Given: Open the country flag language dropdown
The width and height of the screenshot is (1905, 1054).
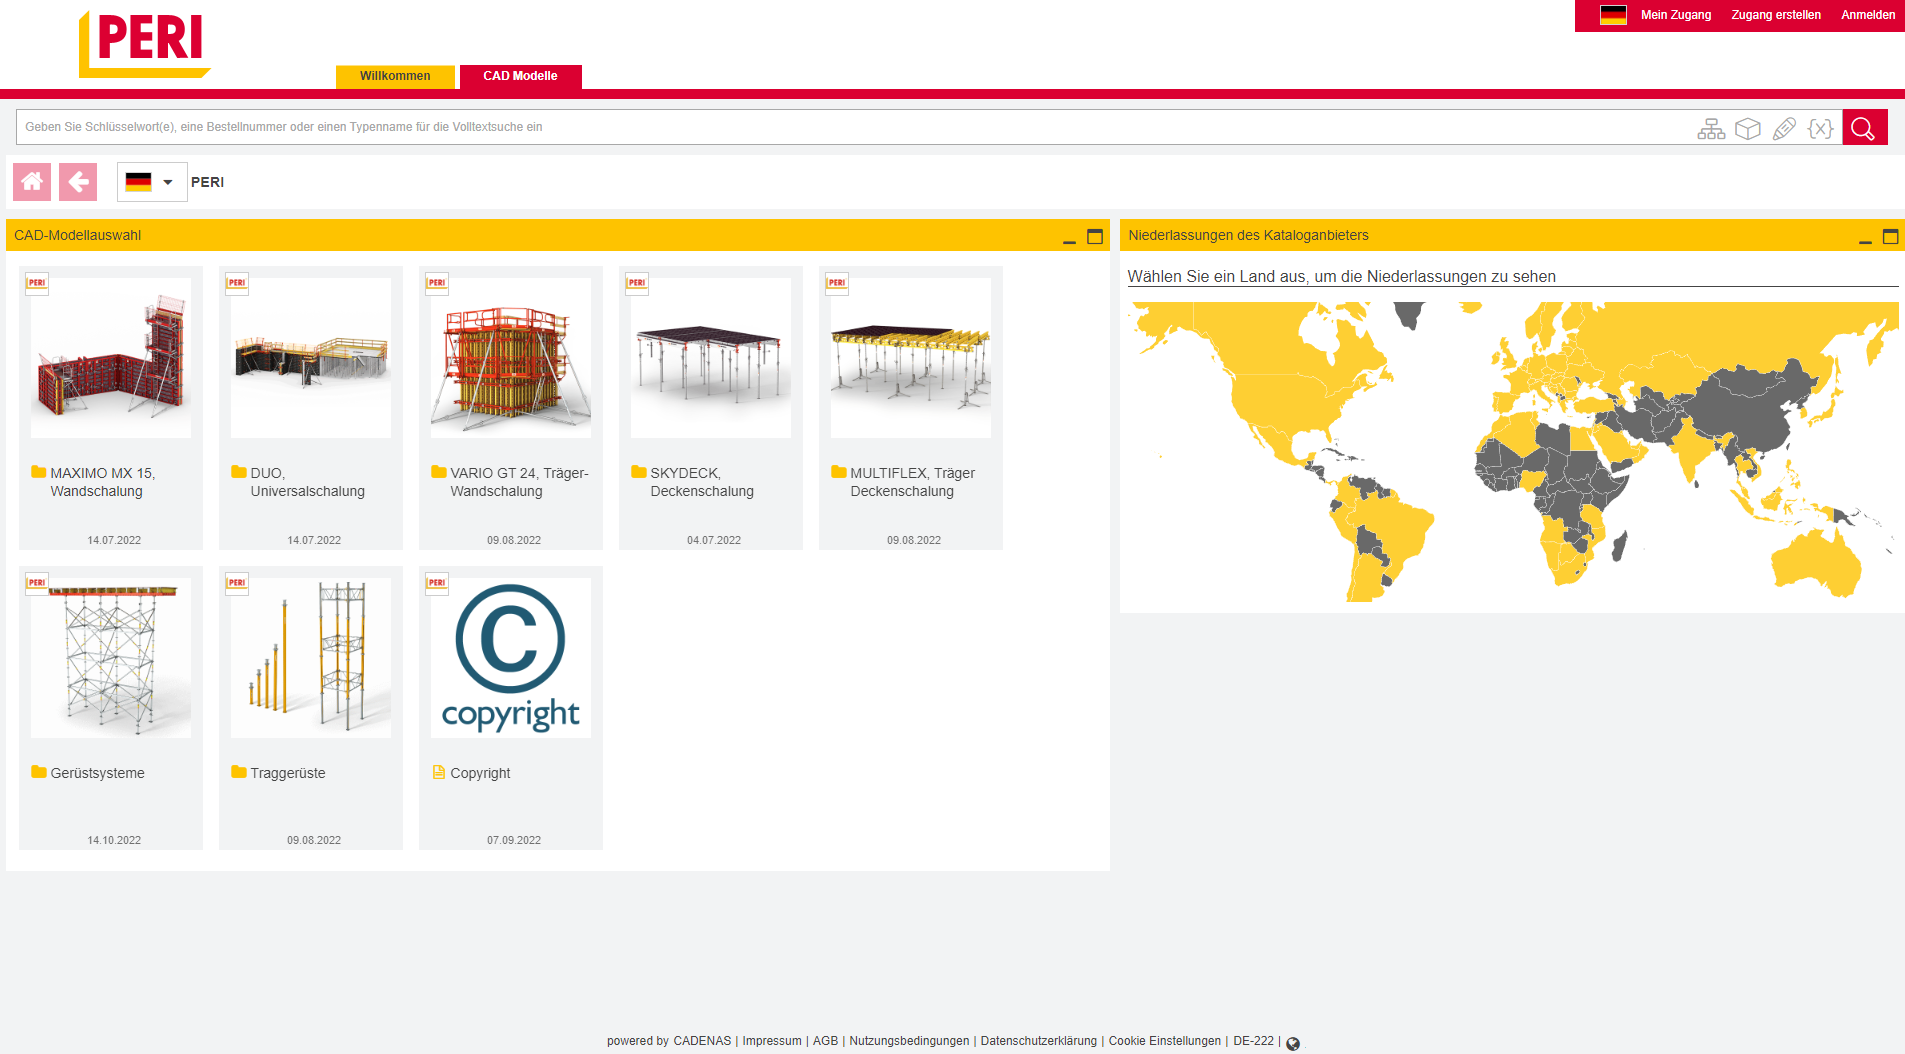Looking at the screenshot, I should pos(151,181).
